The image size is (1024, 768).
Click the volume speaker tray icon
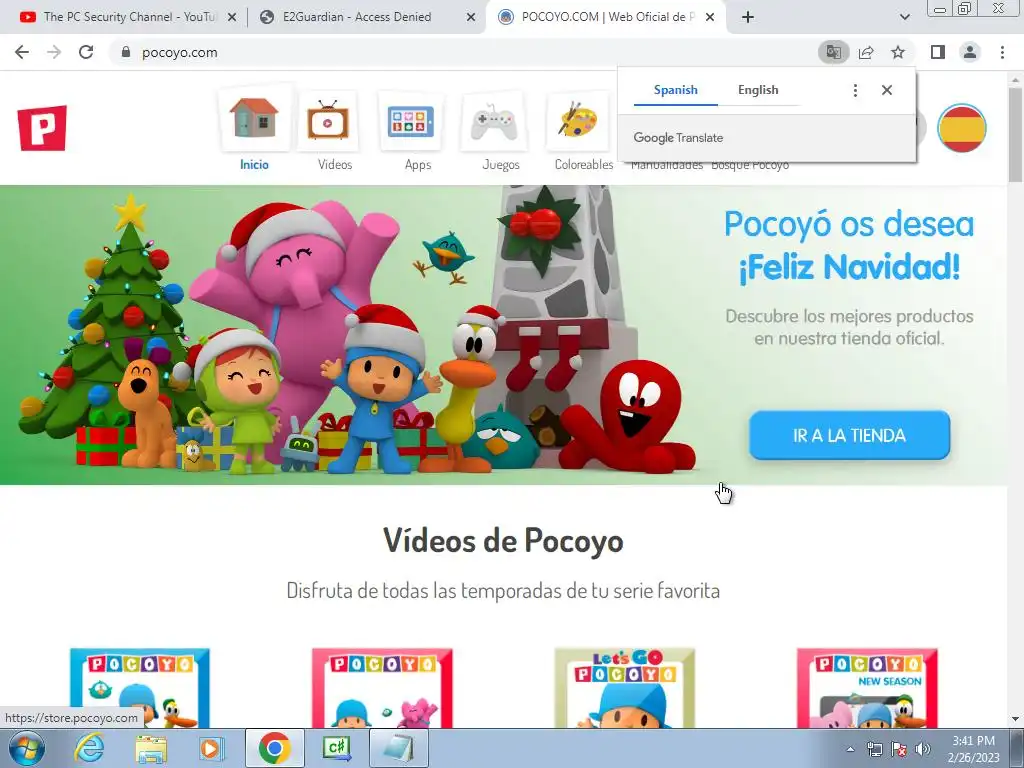[x=922, y=749]
